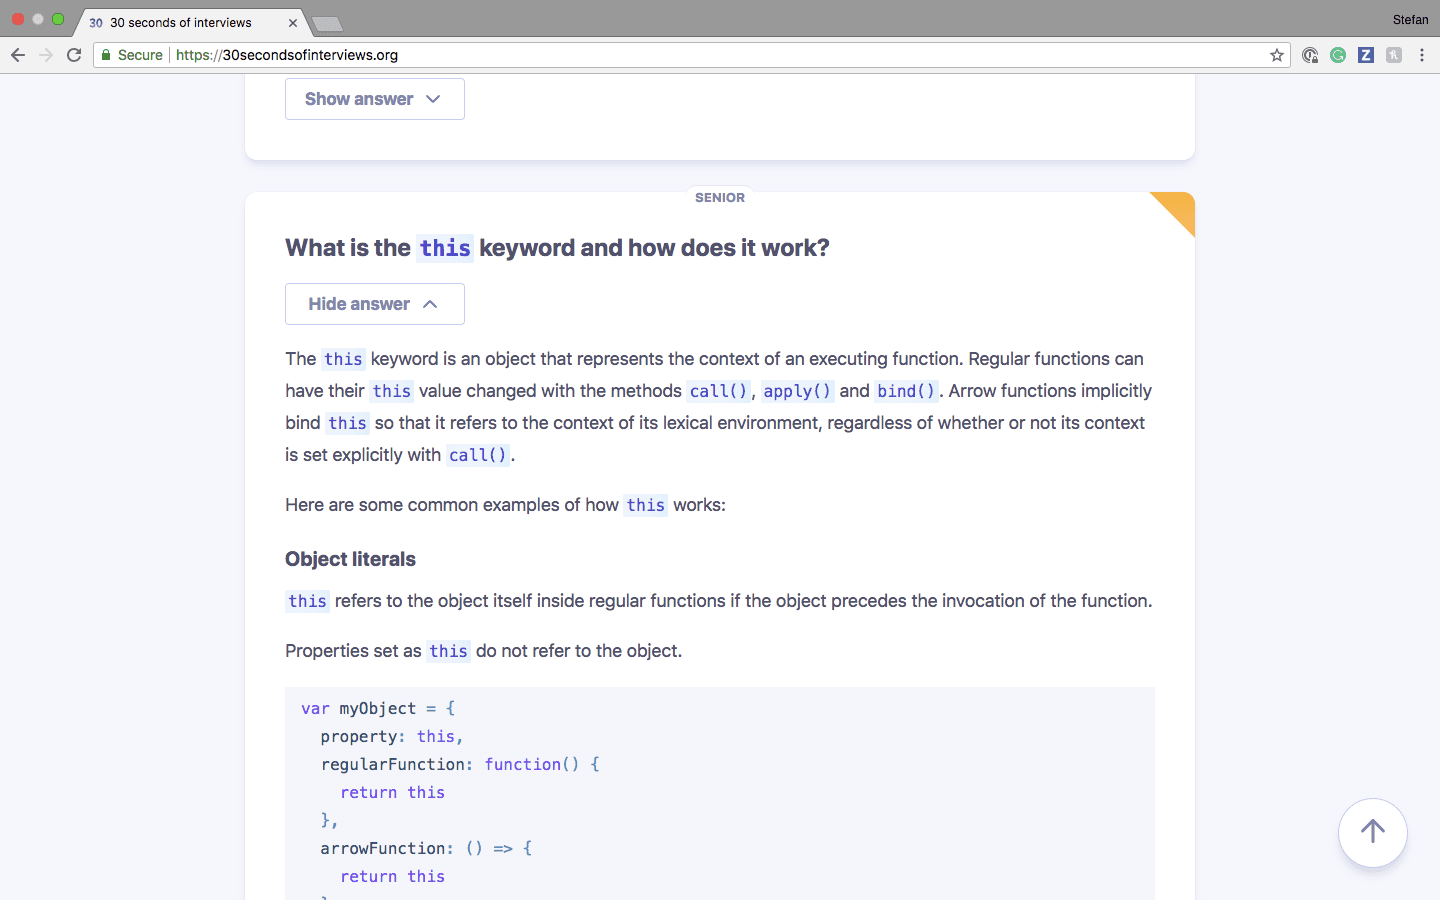Click the browser forward arrow
Viewport: 1440px width, 900px height.
coord(46,55)
